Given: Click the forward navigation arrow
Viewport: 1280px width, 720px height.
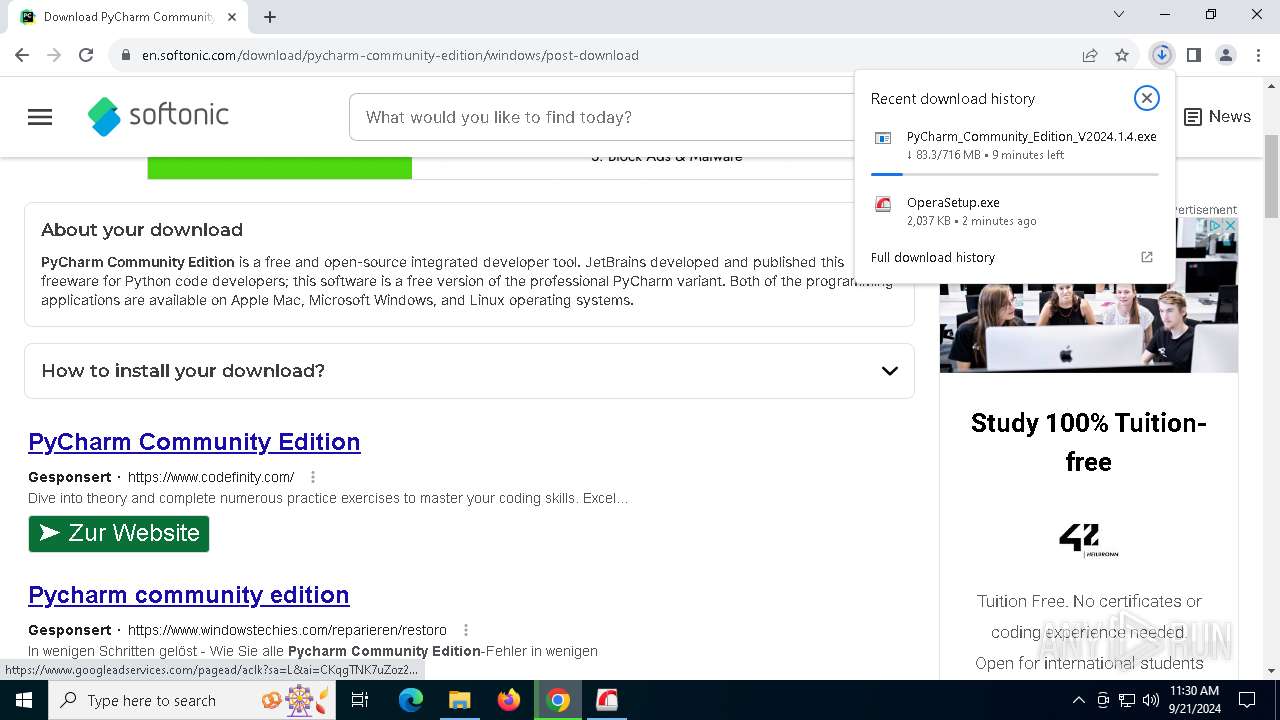Looking at the screenshot, I should 54,55.
